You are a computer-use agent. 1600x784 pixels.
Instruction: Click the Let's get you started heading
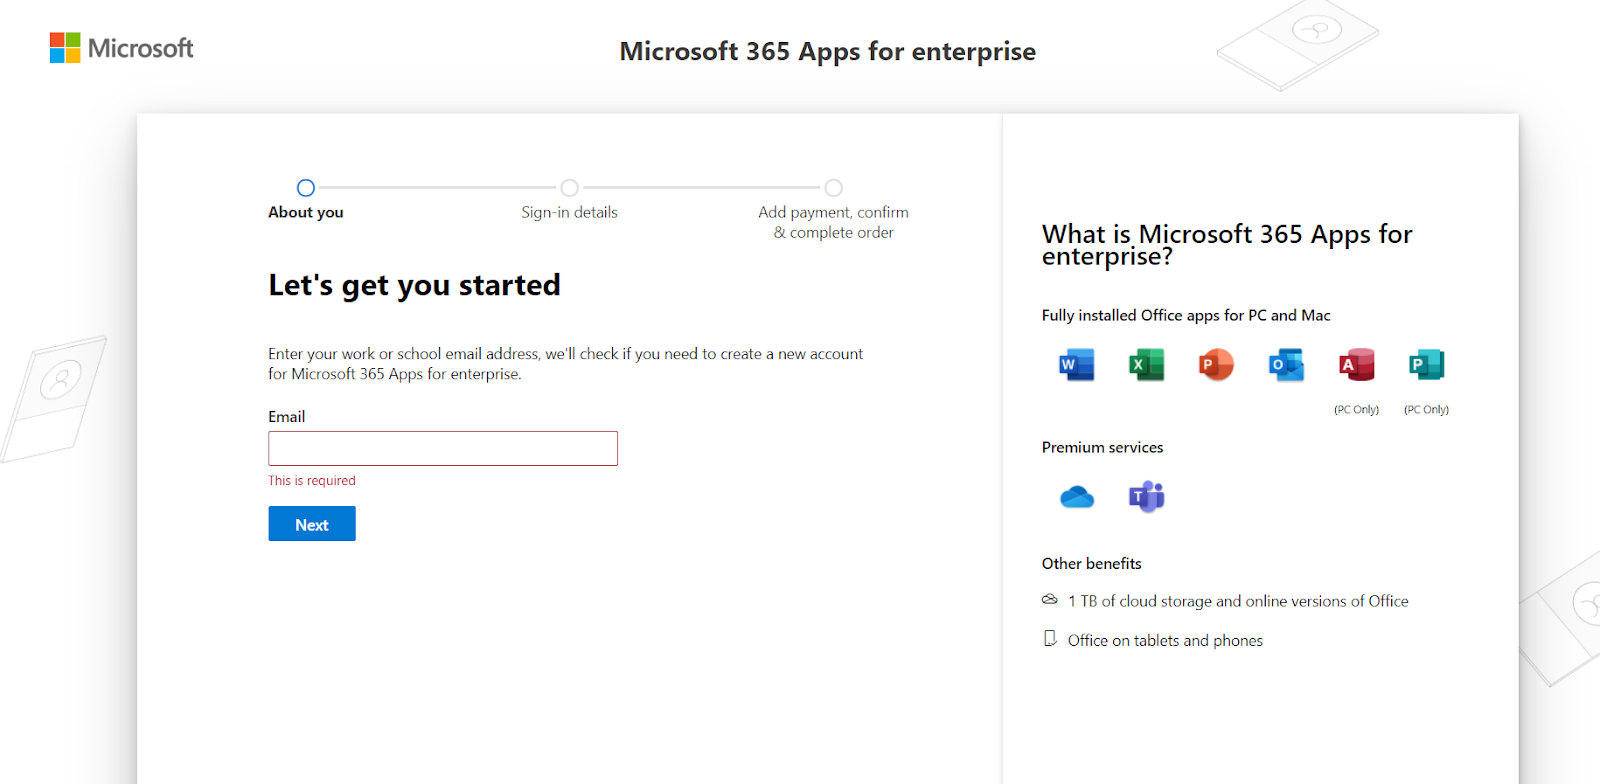click(x=414, y=286)
